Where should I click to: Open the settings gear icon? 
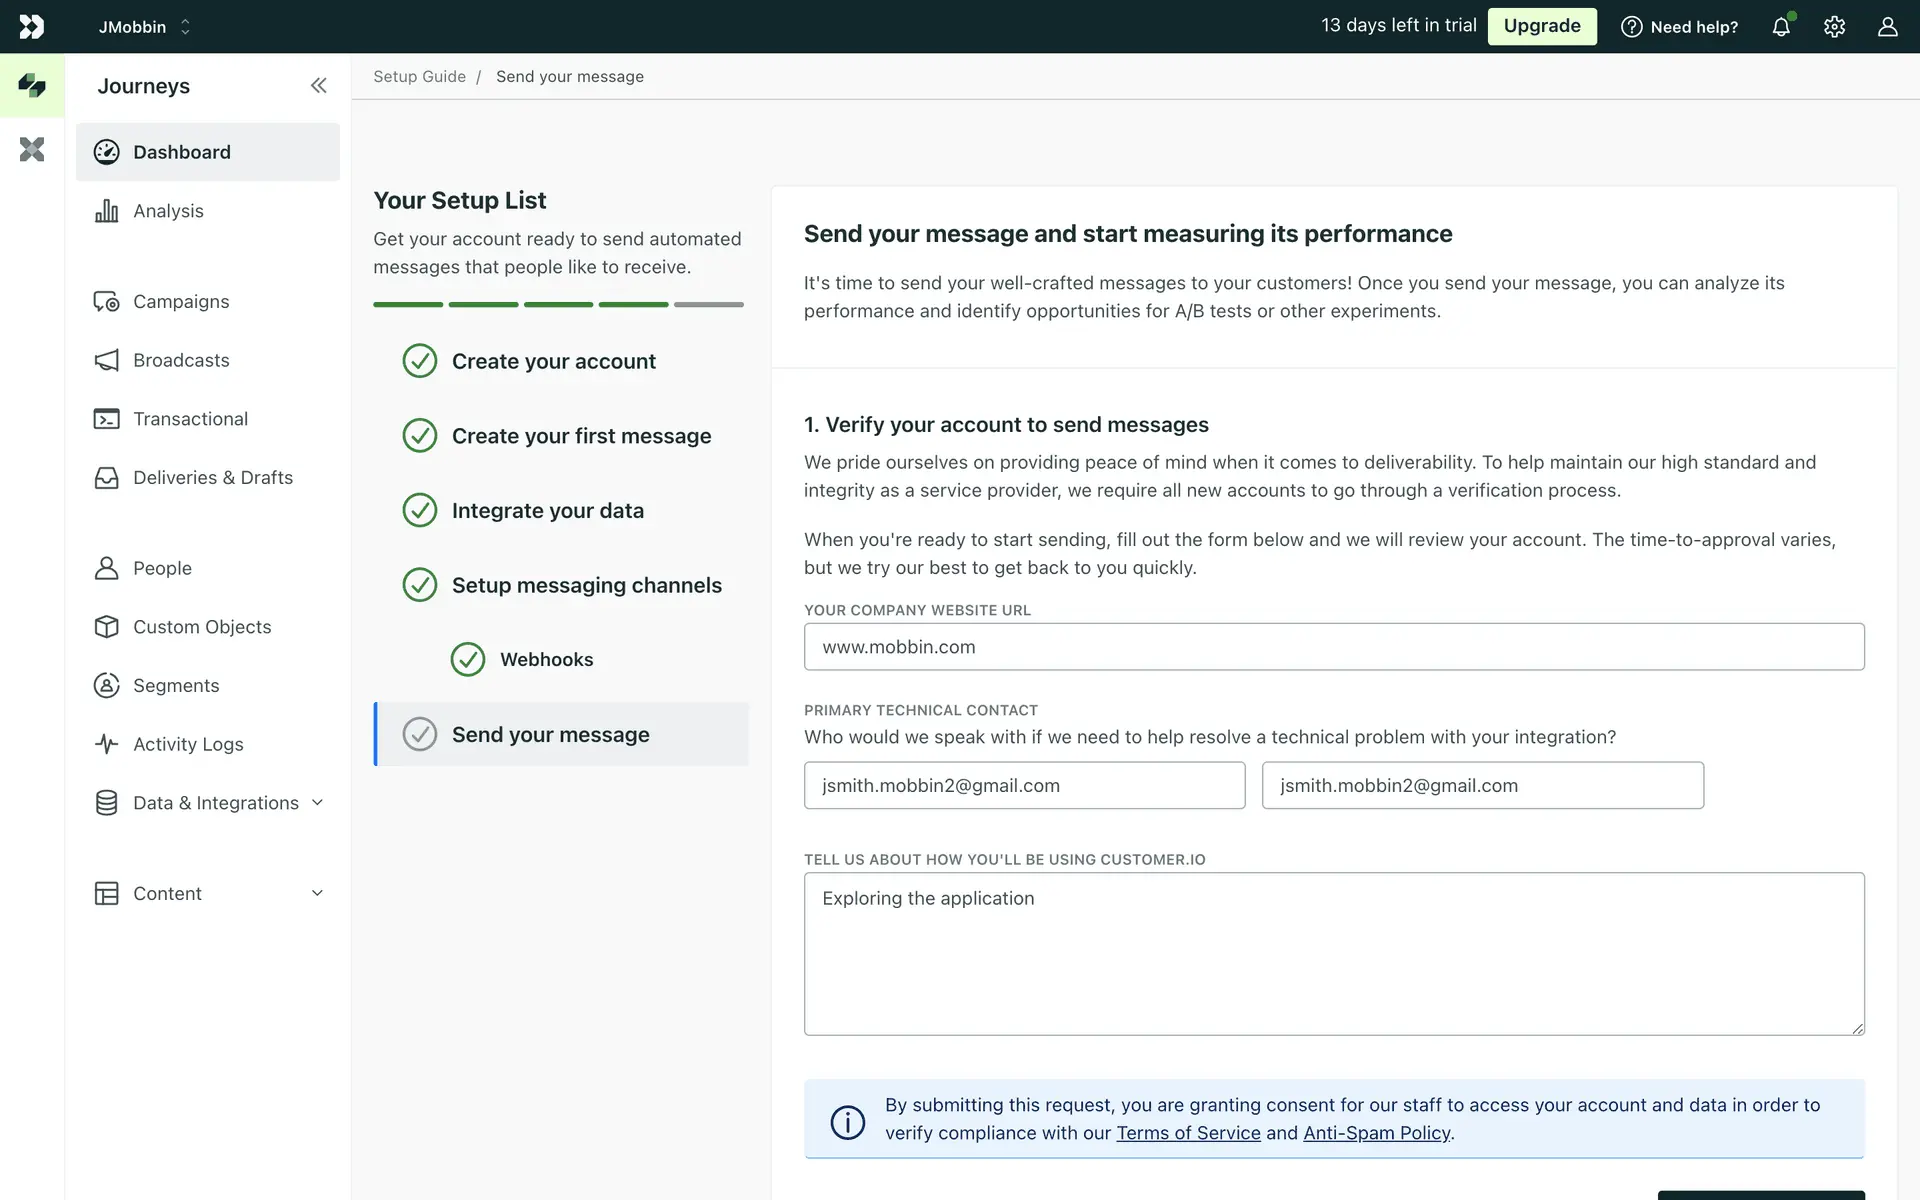[x=1834, y=27]
